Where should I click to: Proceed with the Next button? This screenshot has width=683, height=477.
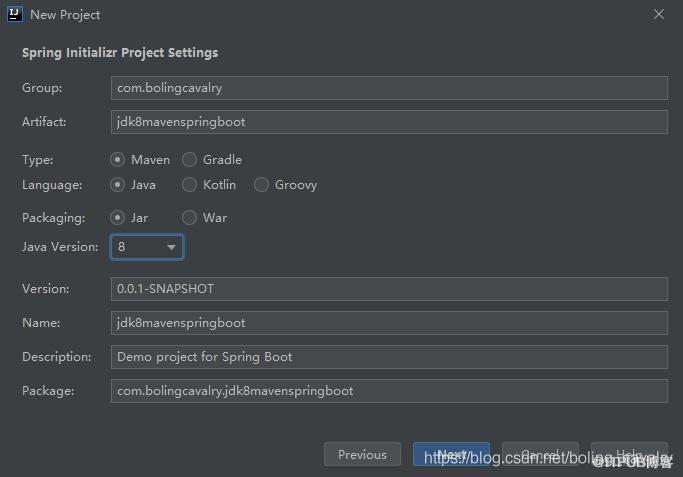pyautogui.click(x=451, y=454)
